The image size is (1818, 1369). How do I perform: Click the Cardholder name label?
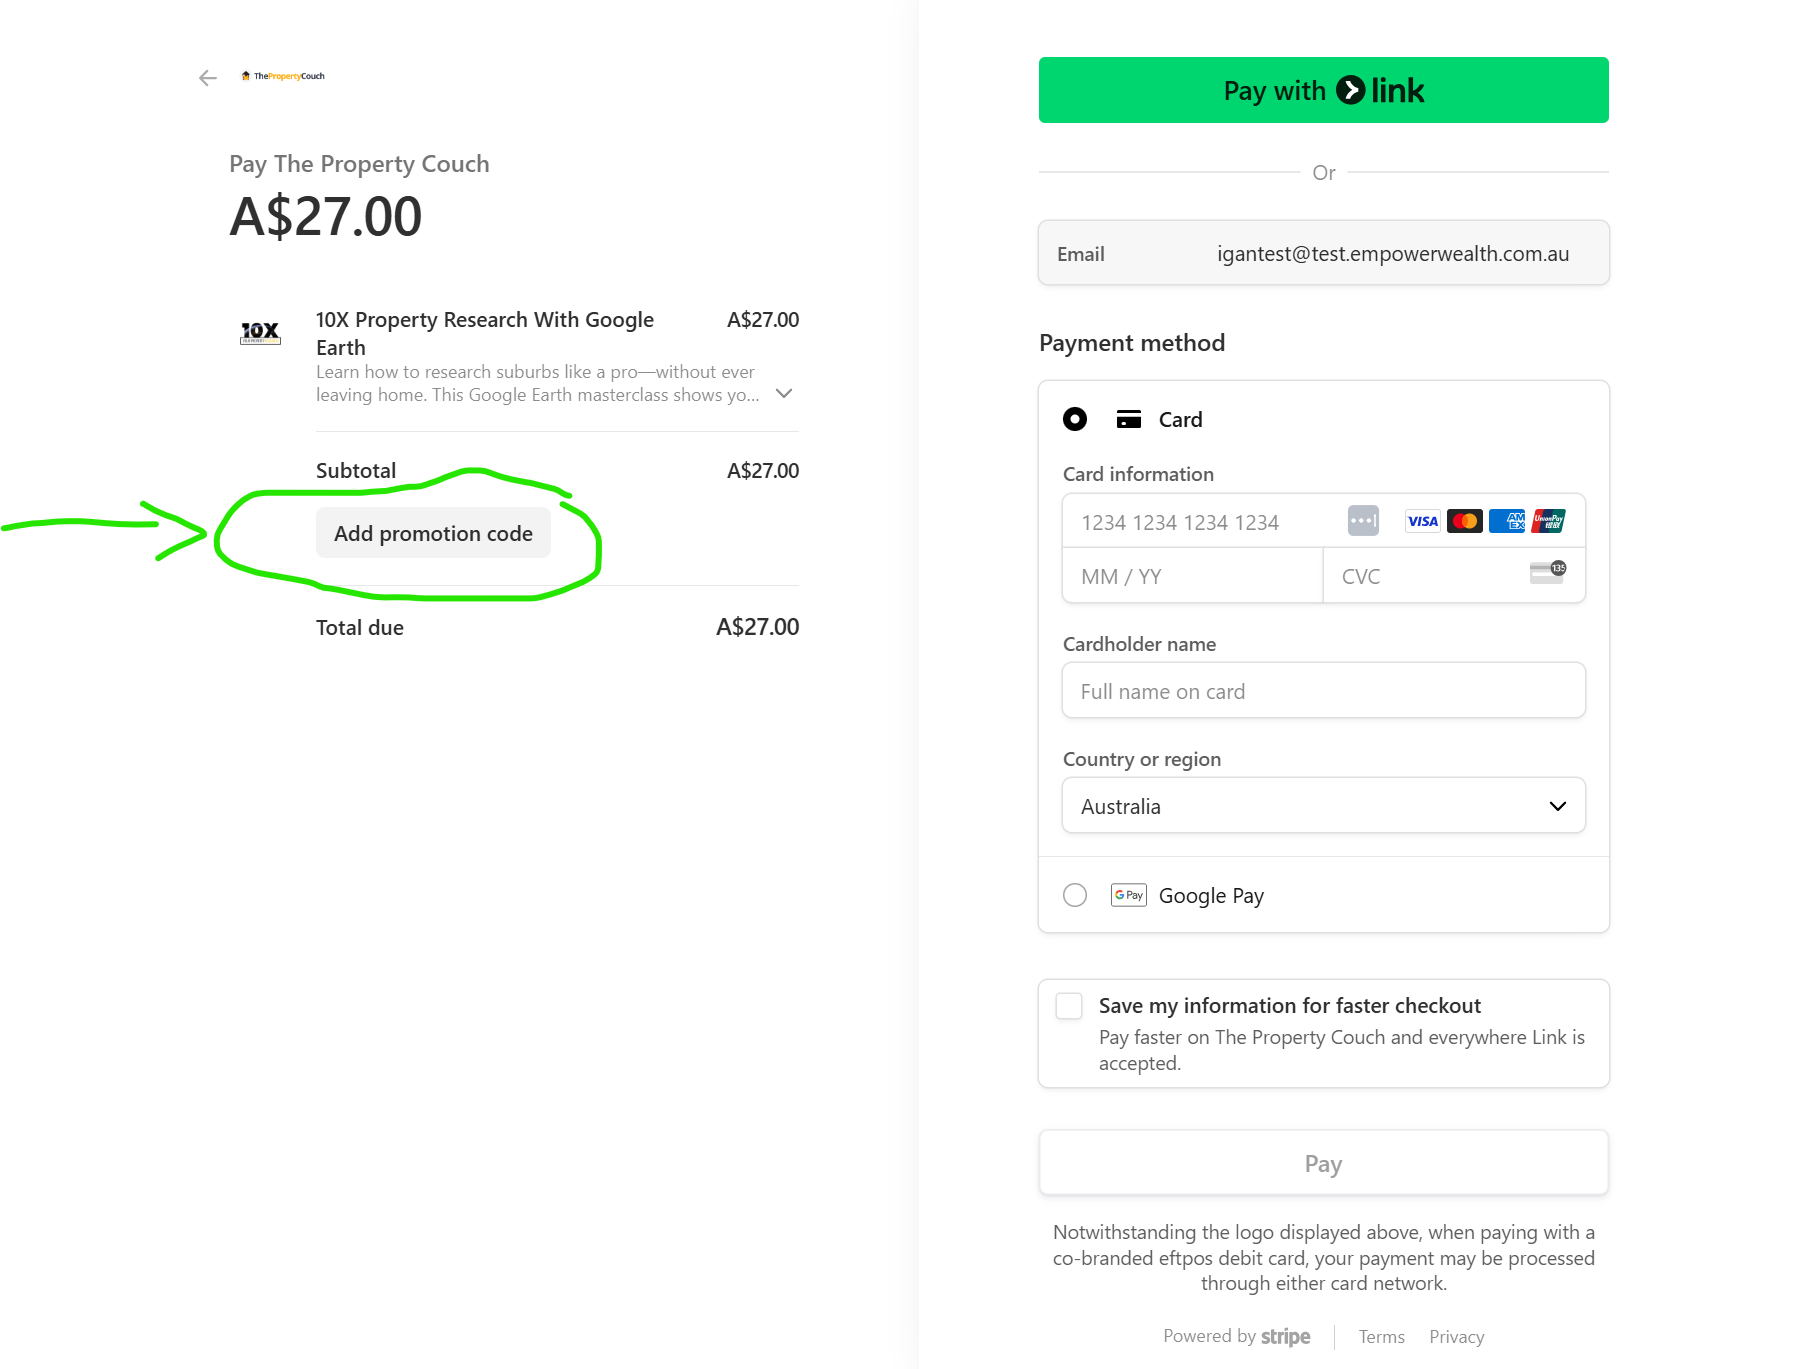click(x=1139, y=644)
